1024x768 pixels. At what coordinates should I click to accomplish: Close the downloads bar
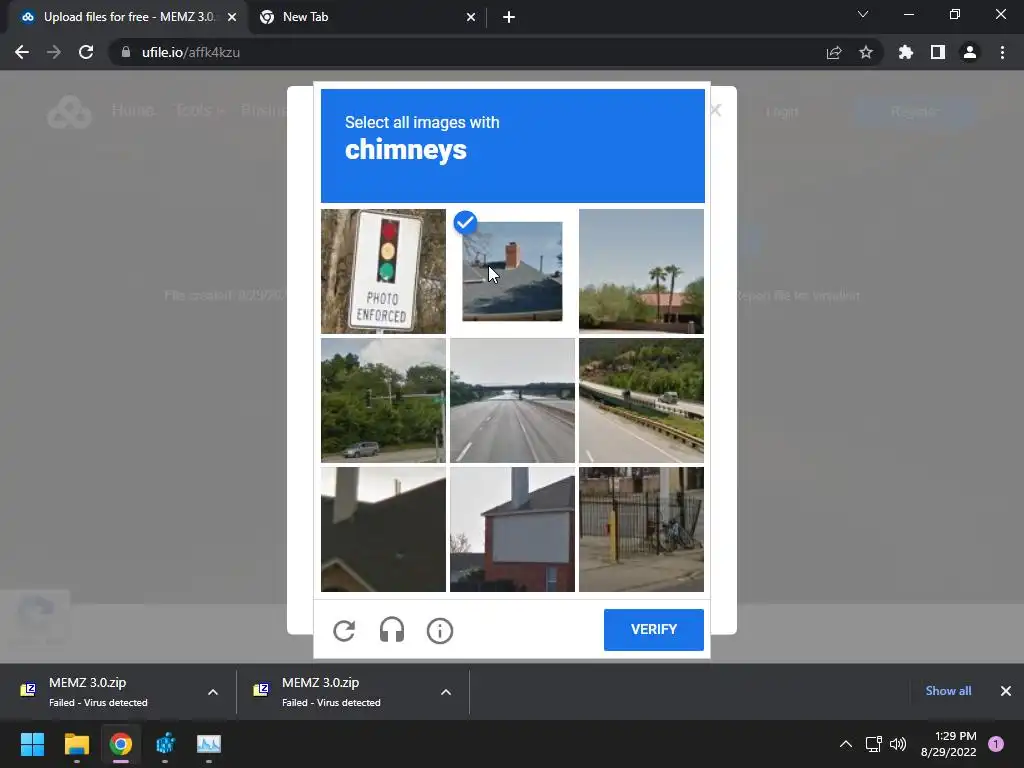[1006, 691]
